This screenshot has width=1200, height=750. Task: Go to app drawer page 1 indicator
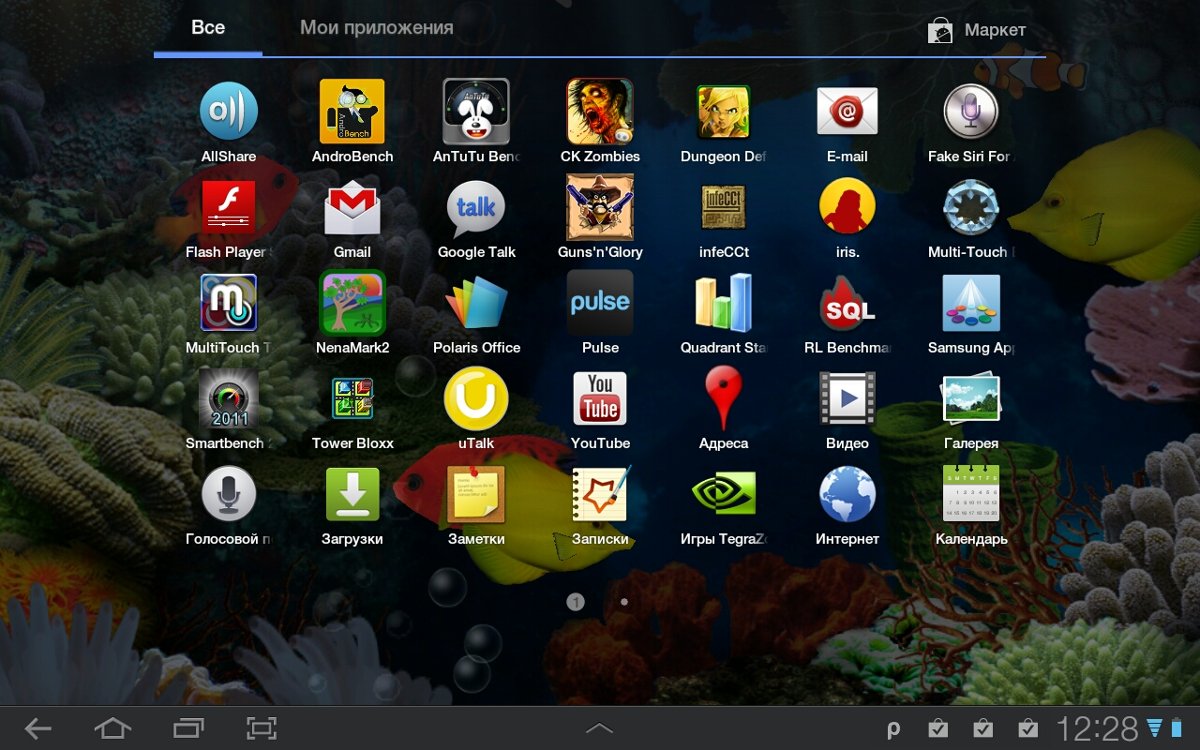pyautogui.click(x=575, y=602)
